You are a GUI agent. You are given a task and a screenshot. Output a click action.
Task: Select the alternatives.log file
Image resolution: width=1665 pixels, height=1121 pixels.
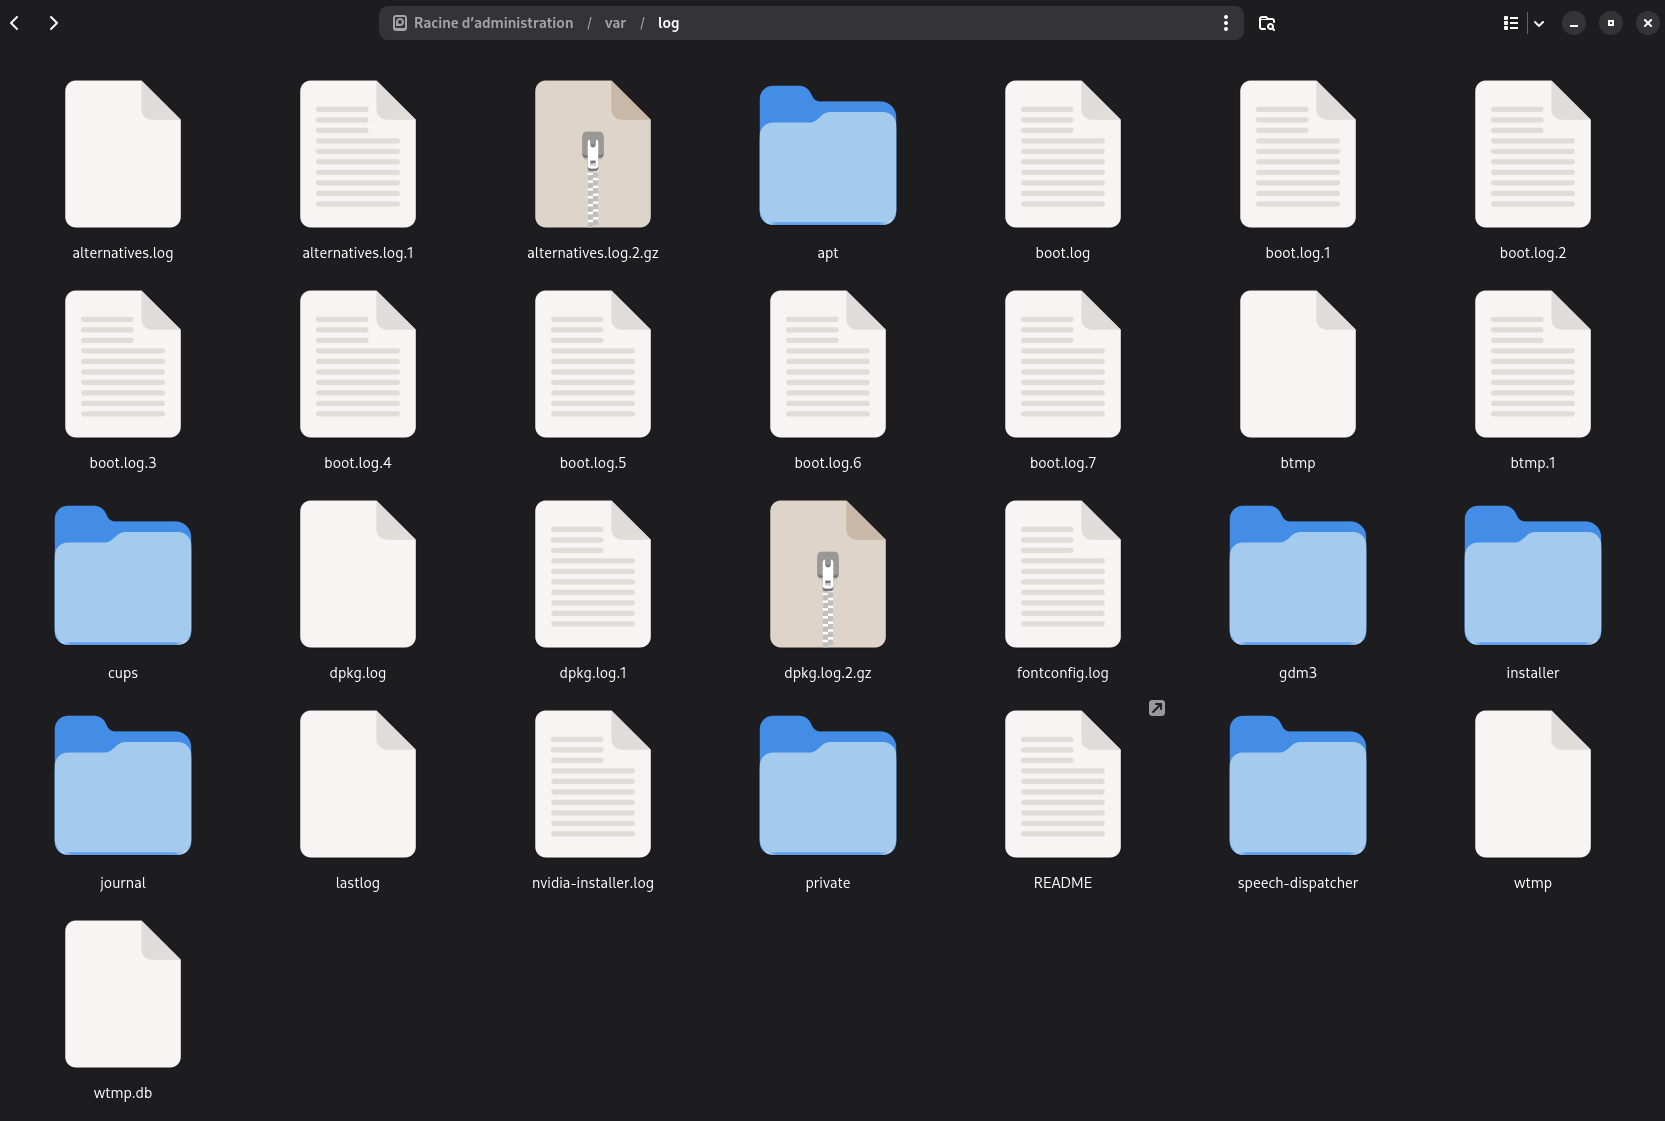point(123,154)
